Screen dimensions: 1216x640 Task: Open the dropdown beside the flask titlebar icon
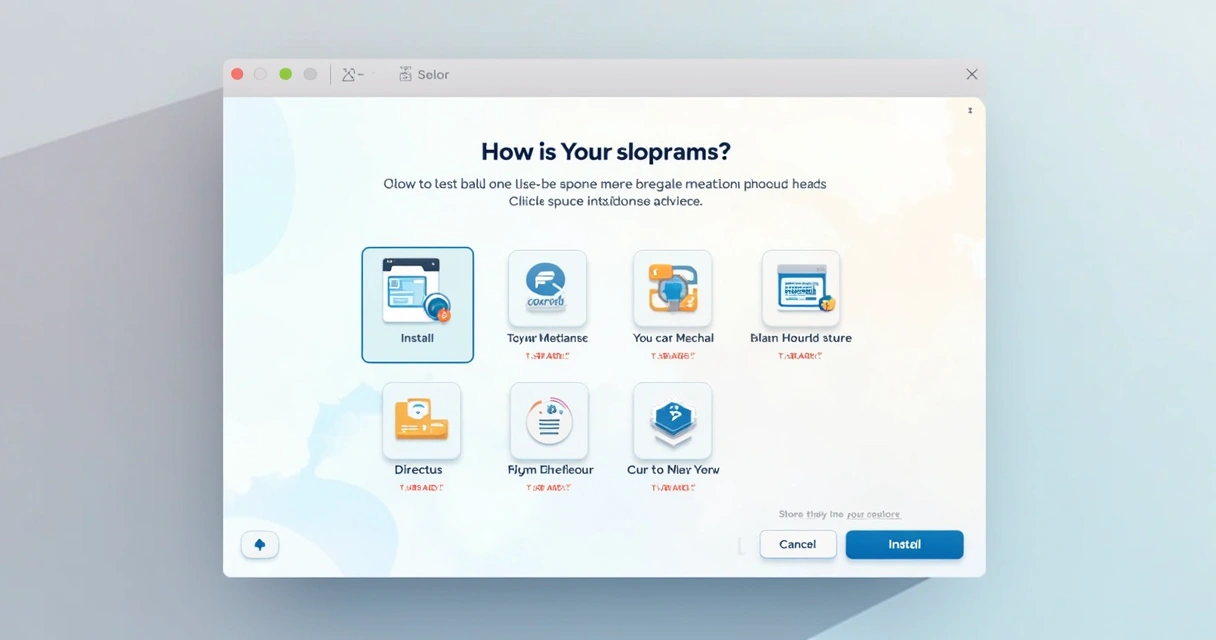[x=362, y=73]
